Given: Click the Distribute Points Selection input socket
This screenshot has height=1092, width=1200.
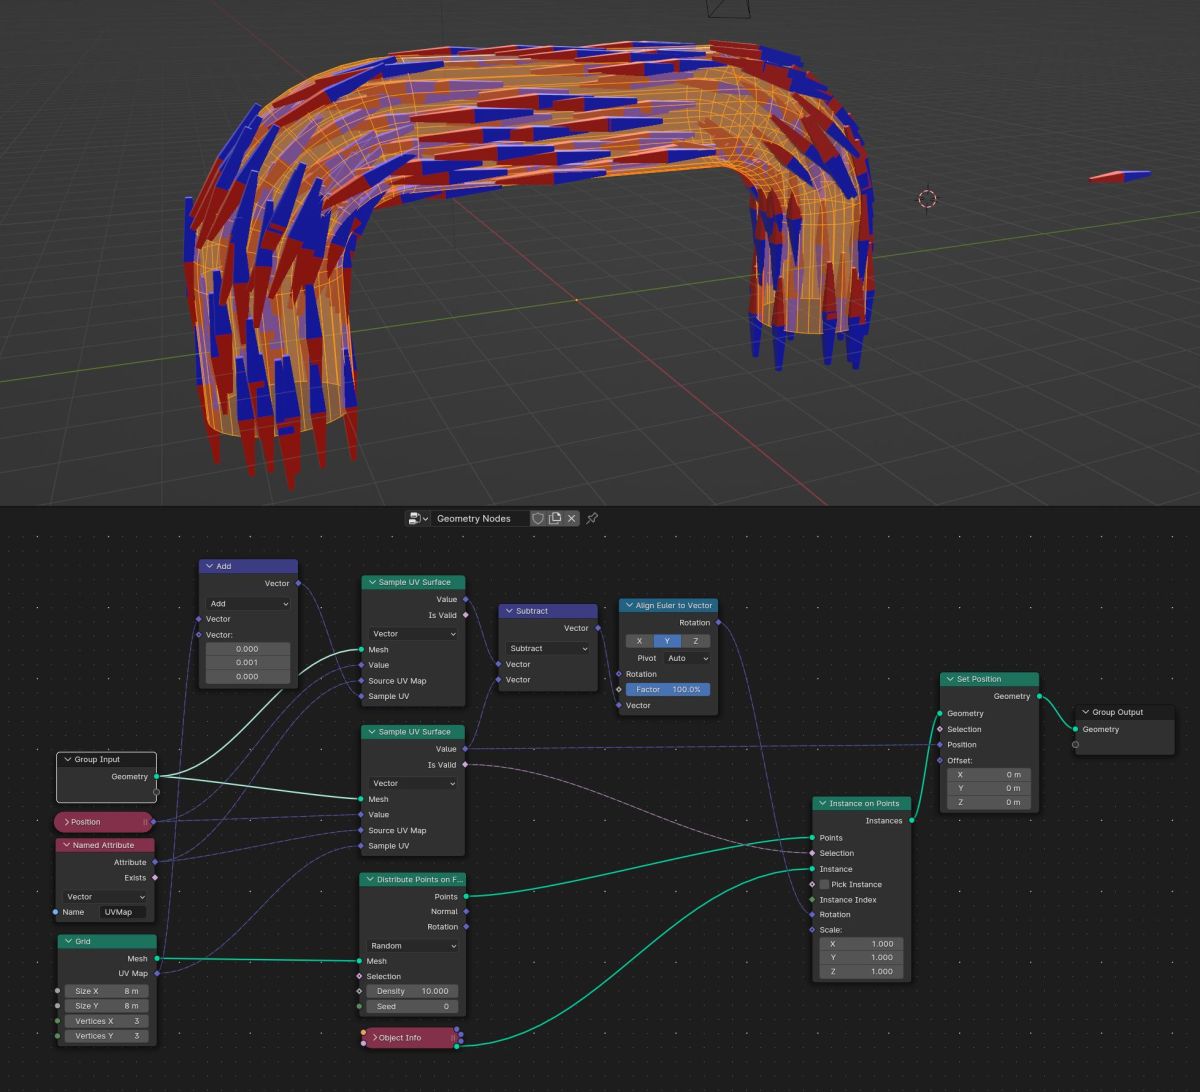Looking at the screenshot, I should (x=359, y=976).
